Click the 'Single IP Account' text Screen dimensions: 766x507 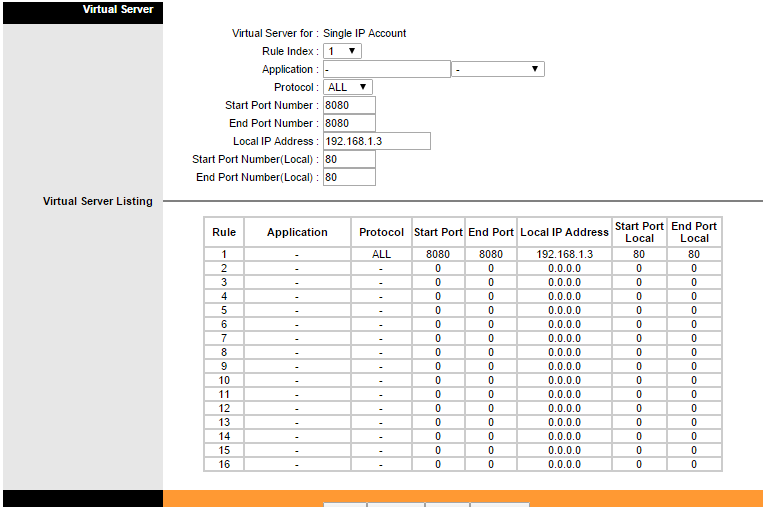coord(364,33)
